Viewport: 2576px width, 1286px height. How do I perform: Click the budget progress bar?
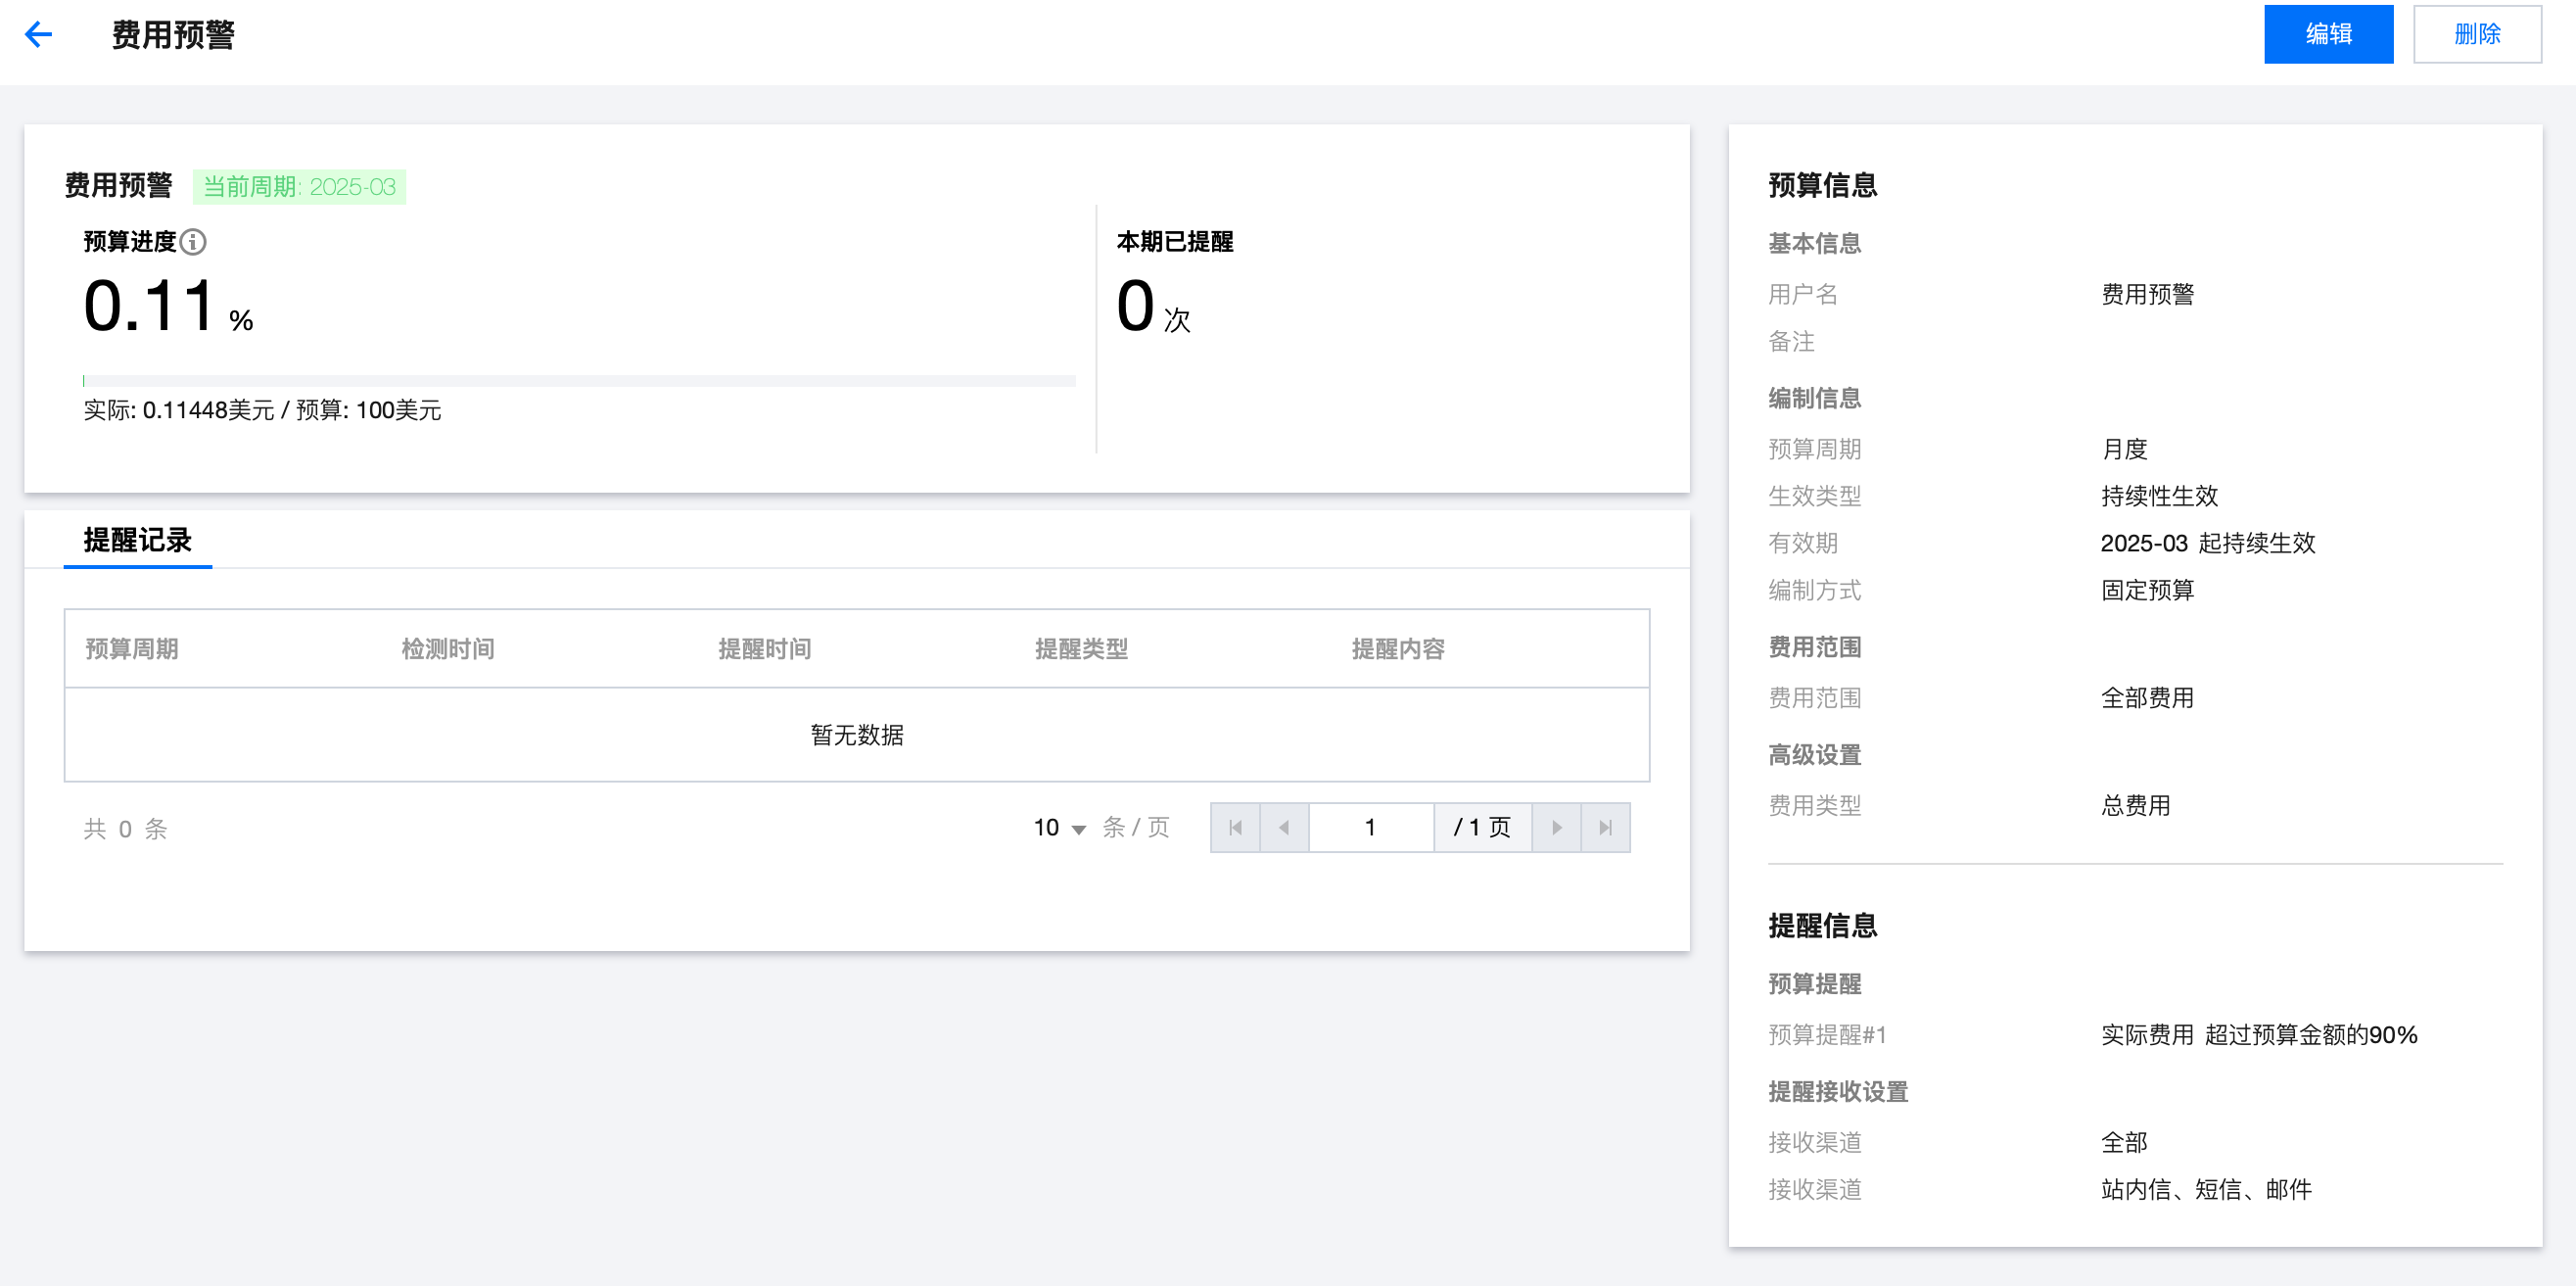click(579, 381)
